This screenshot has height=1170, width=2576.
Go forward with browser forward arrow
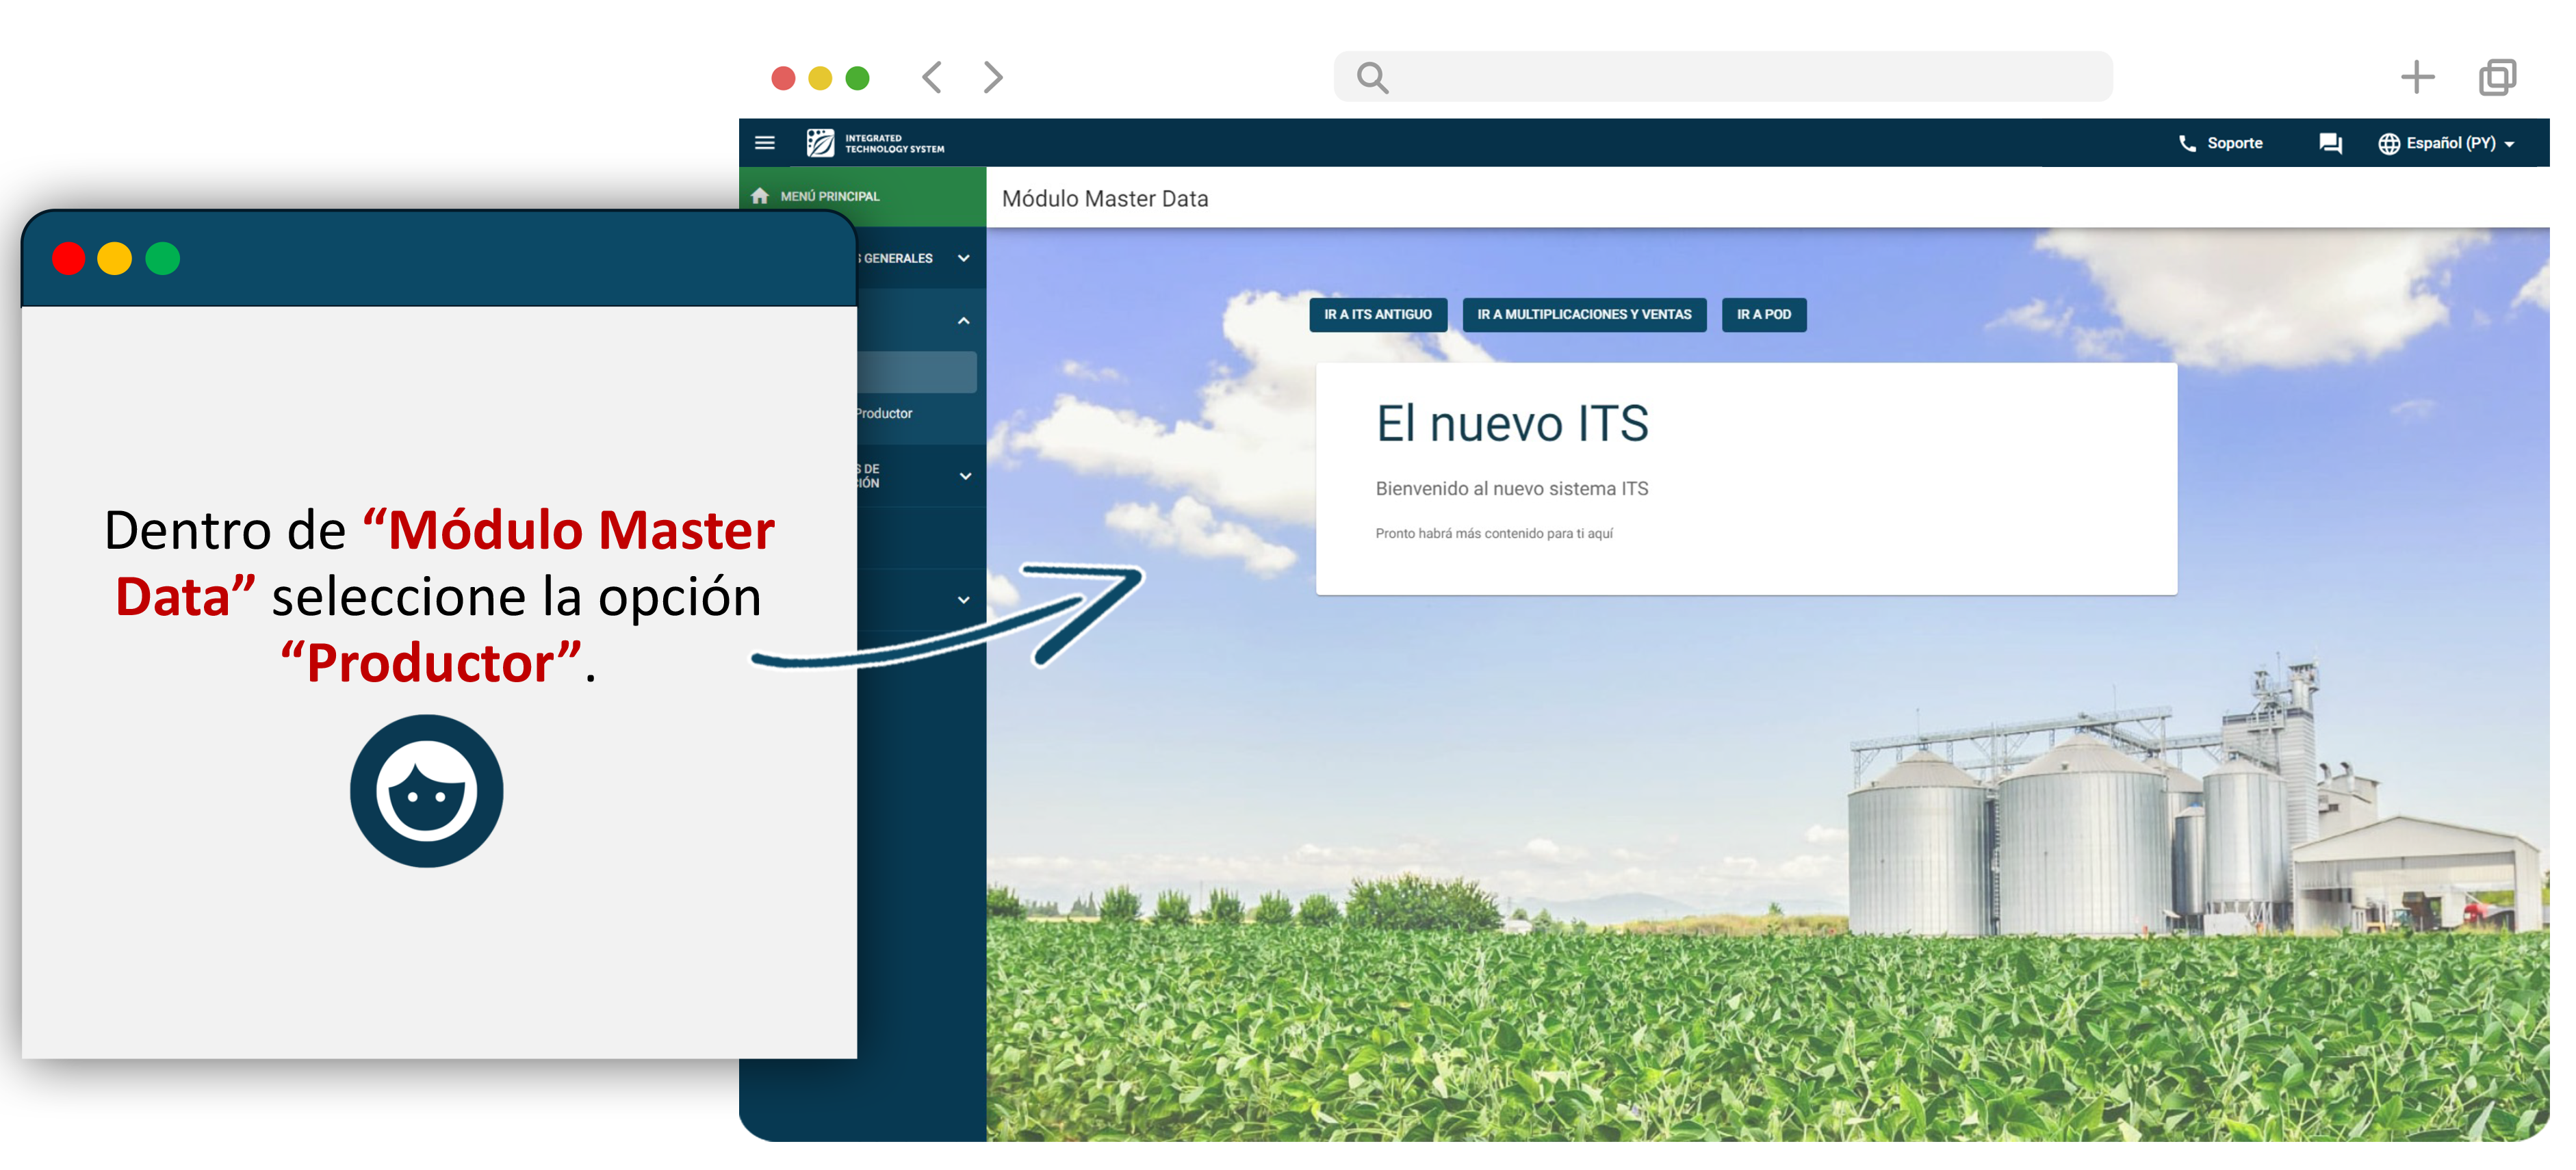pyautogui.click(x=992, y=77)
